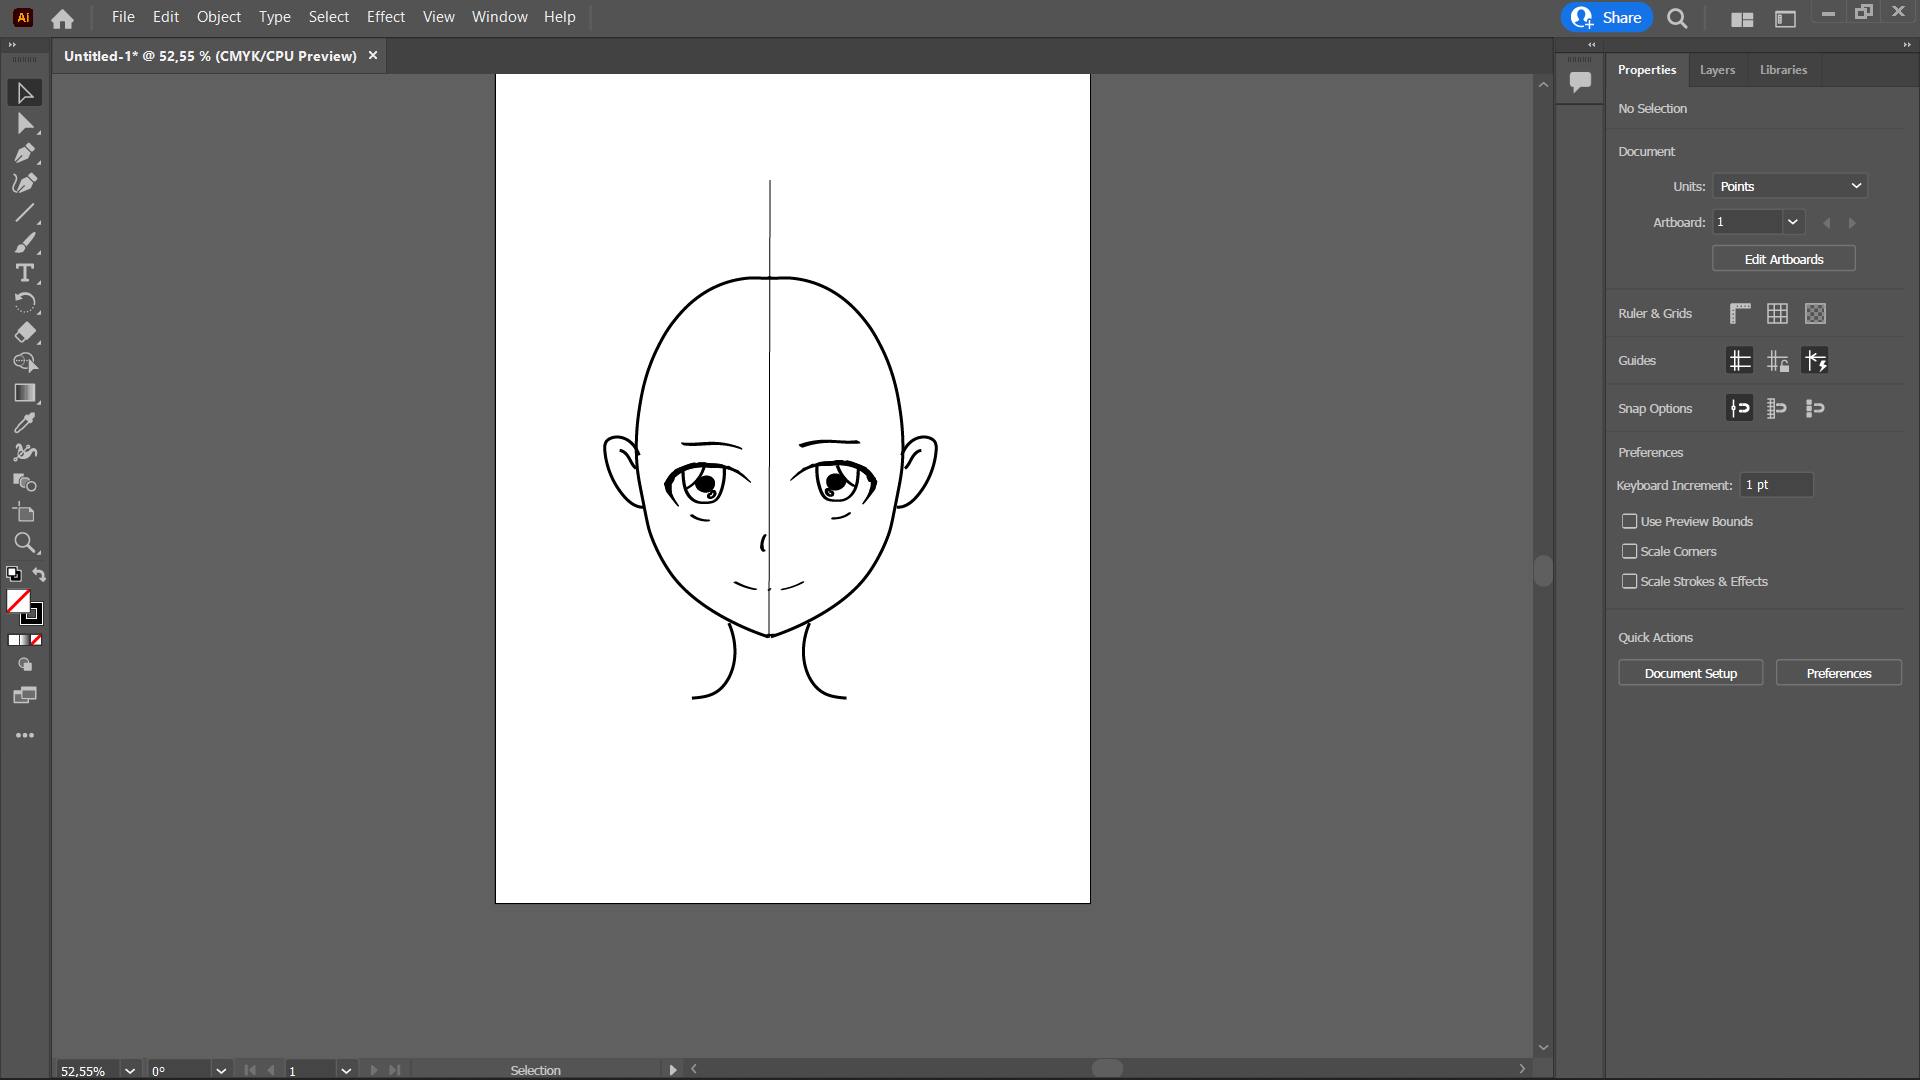Select the Paintbrush tool
Image resolution: width=1920 pixels, height=1080 pixels.
(x=24, y=243)
